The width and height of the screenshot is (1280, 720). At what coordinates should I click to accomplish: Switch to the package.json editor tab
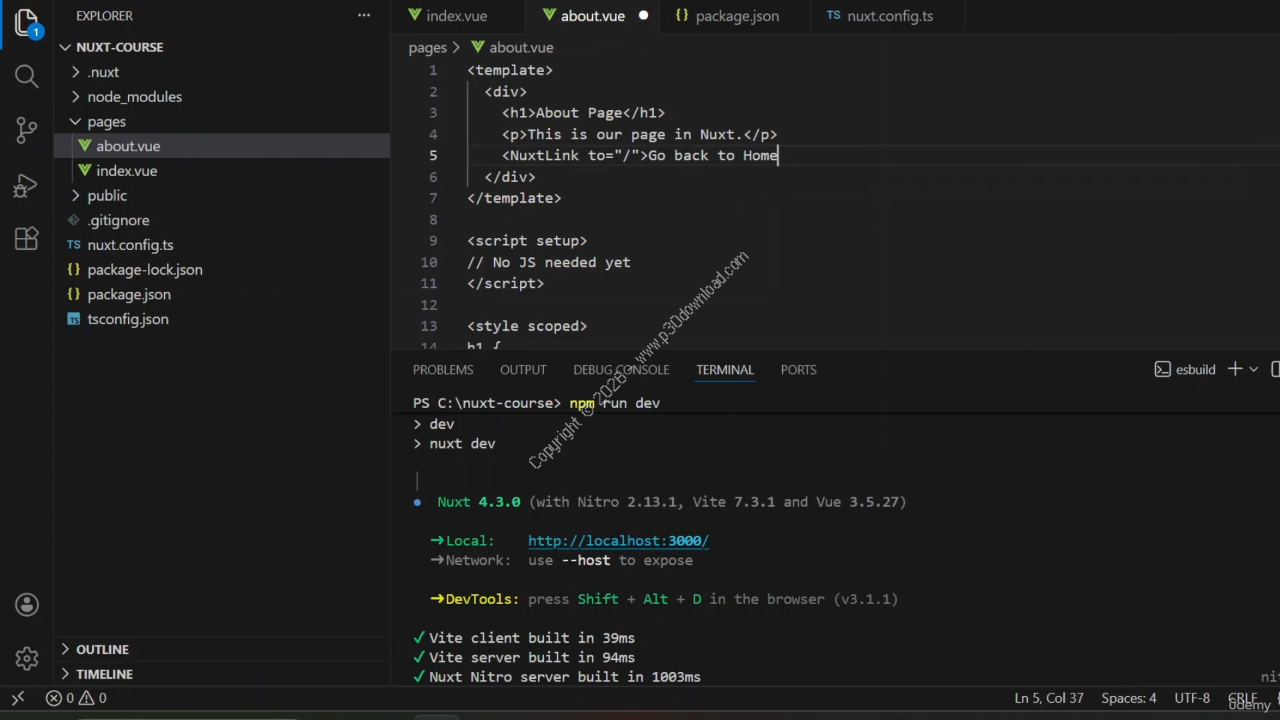(x=736, y=16)
